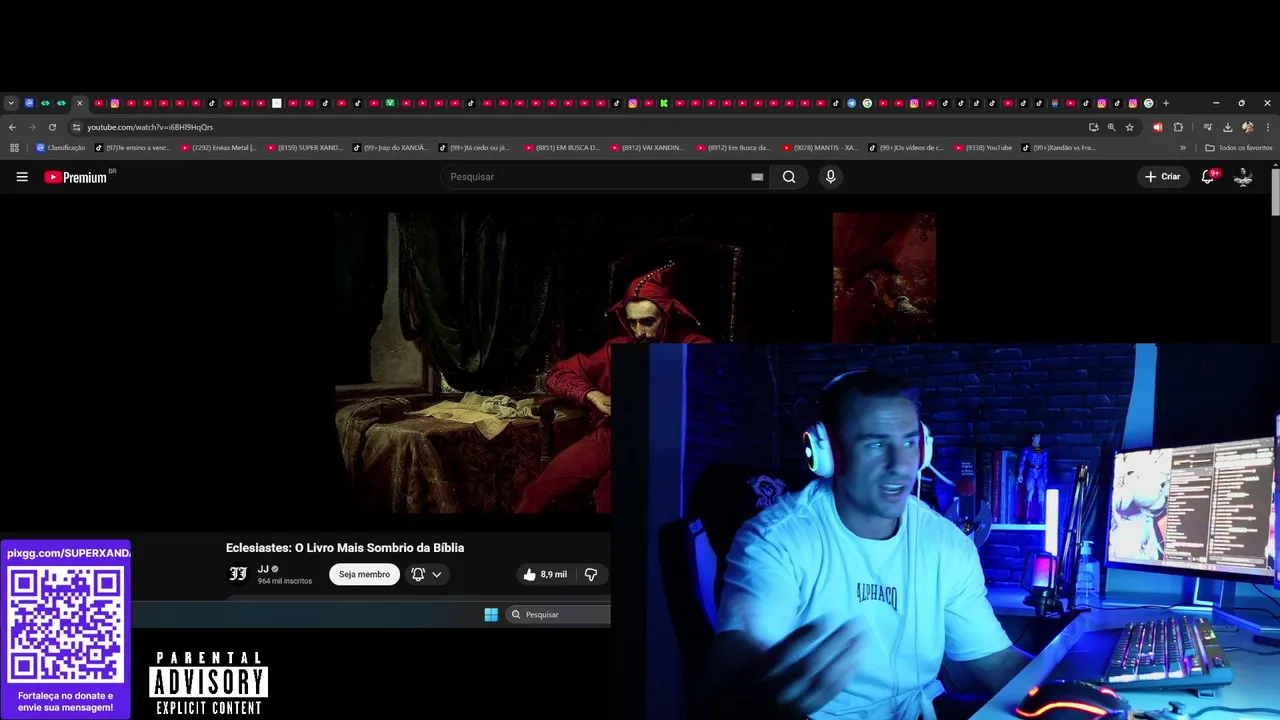Open a new browser tab with plus

tap(1166, 103)
